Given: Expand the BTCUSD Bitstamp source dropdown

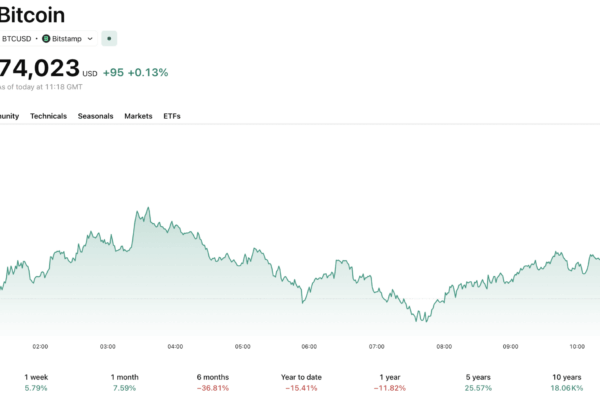Looking at the screenshot, I should click(91, 39).
